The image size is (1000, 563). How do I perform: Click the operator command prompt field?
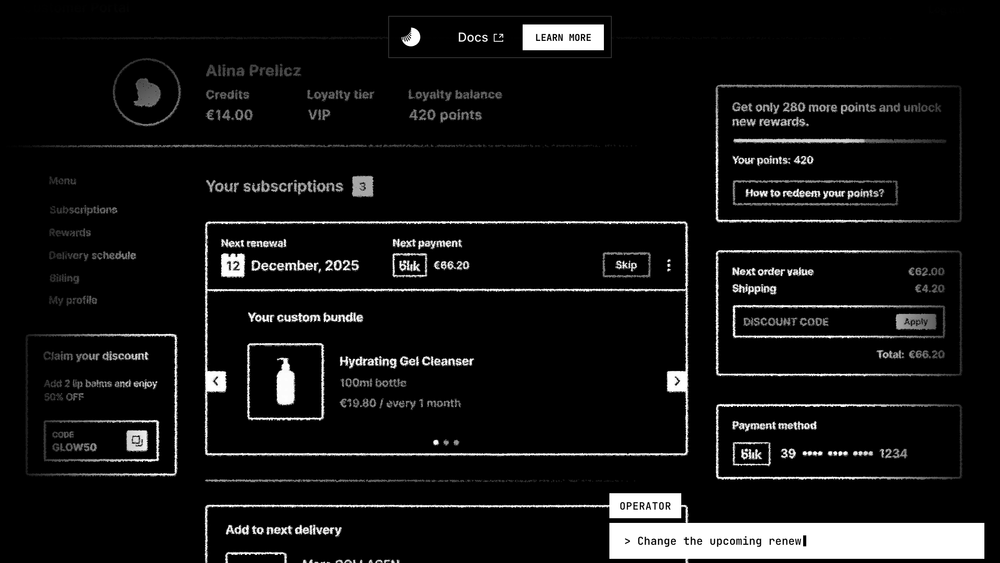coord(797,541)
